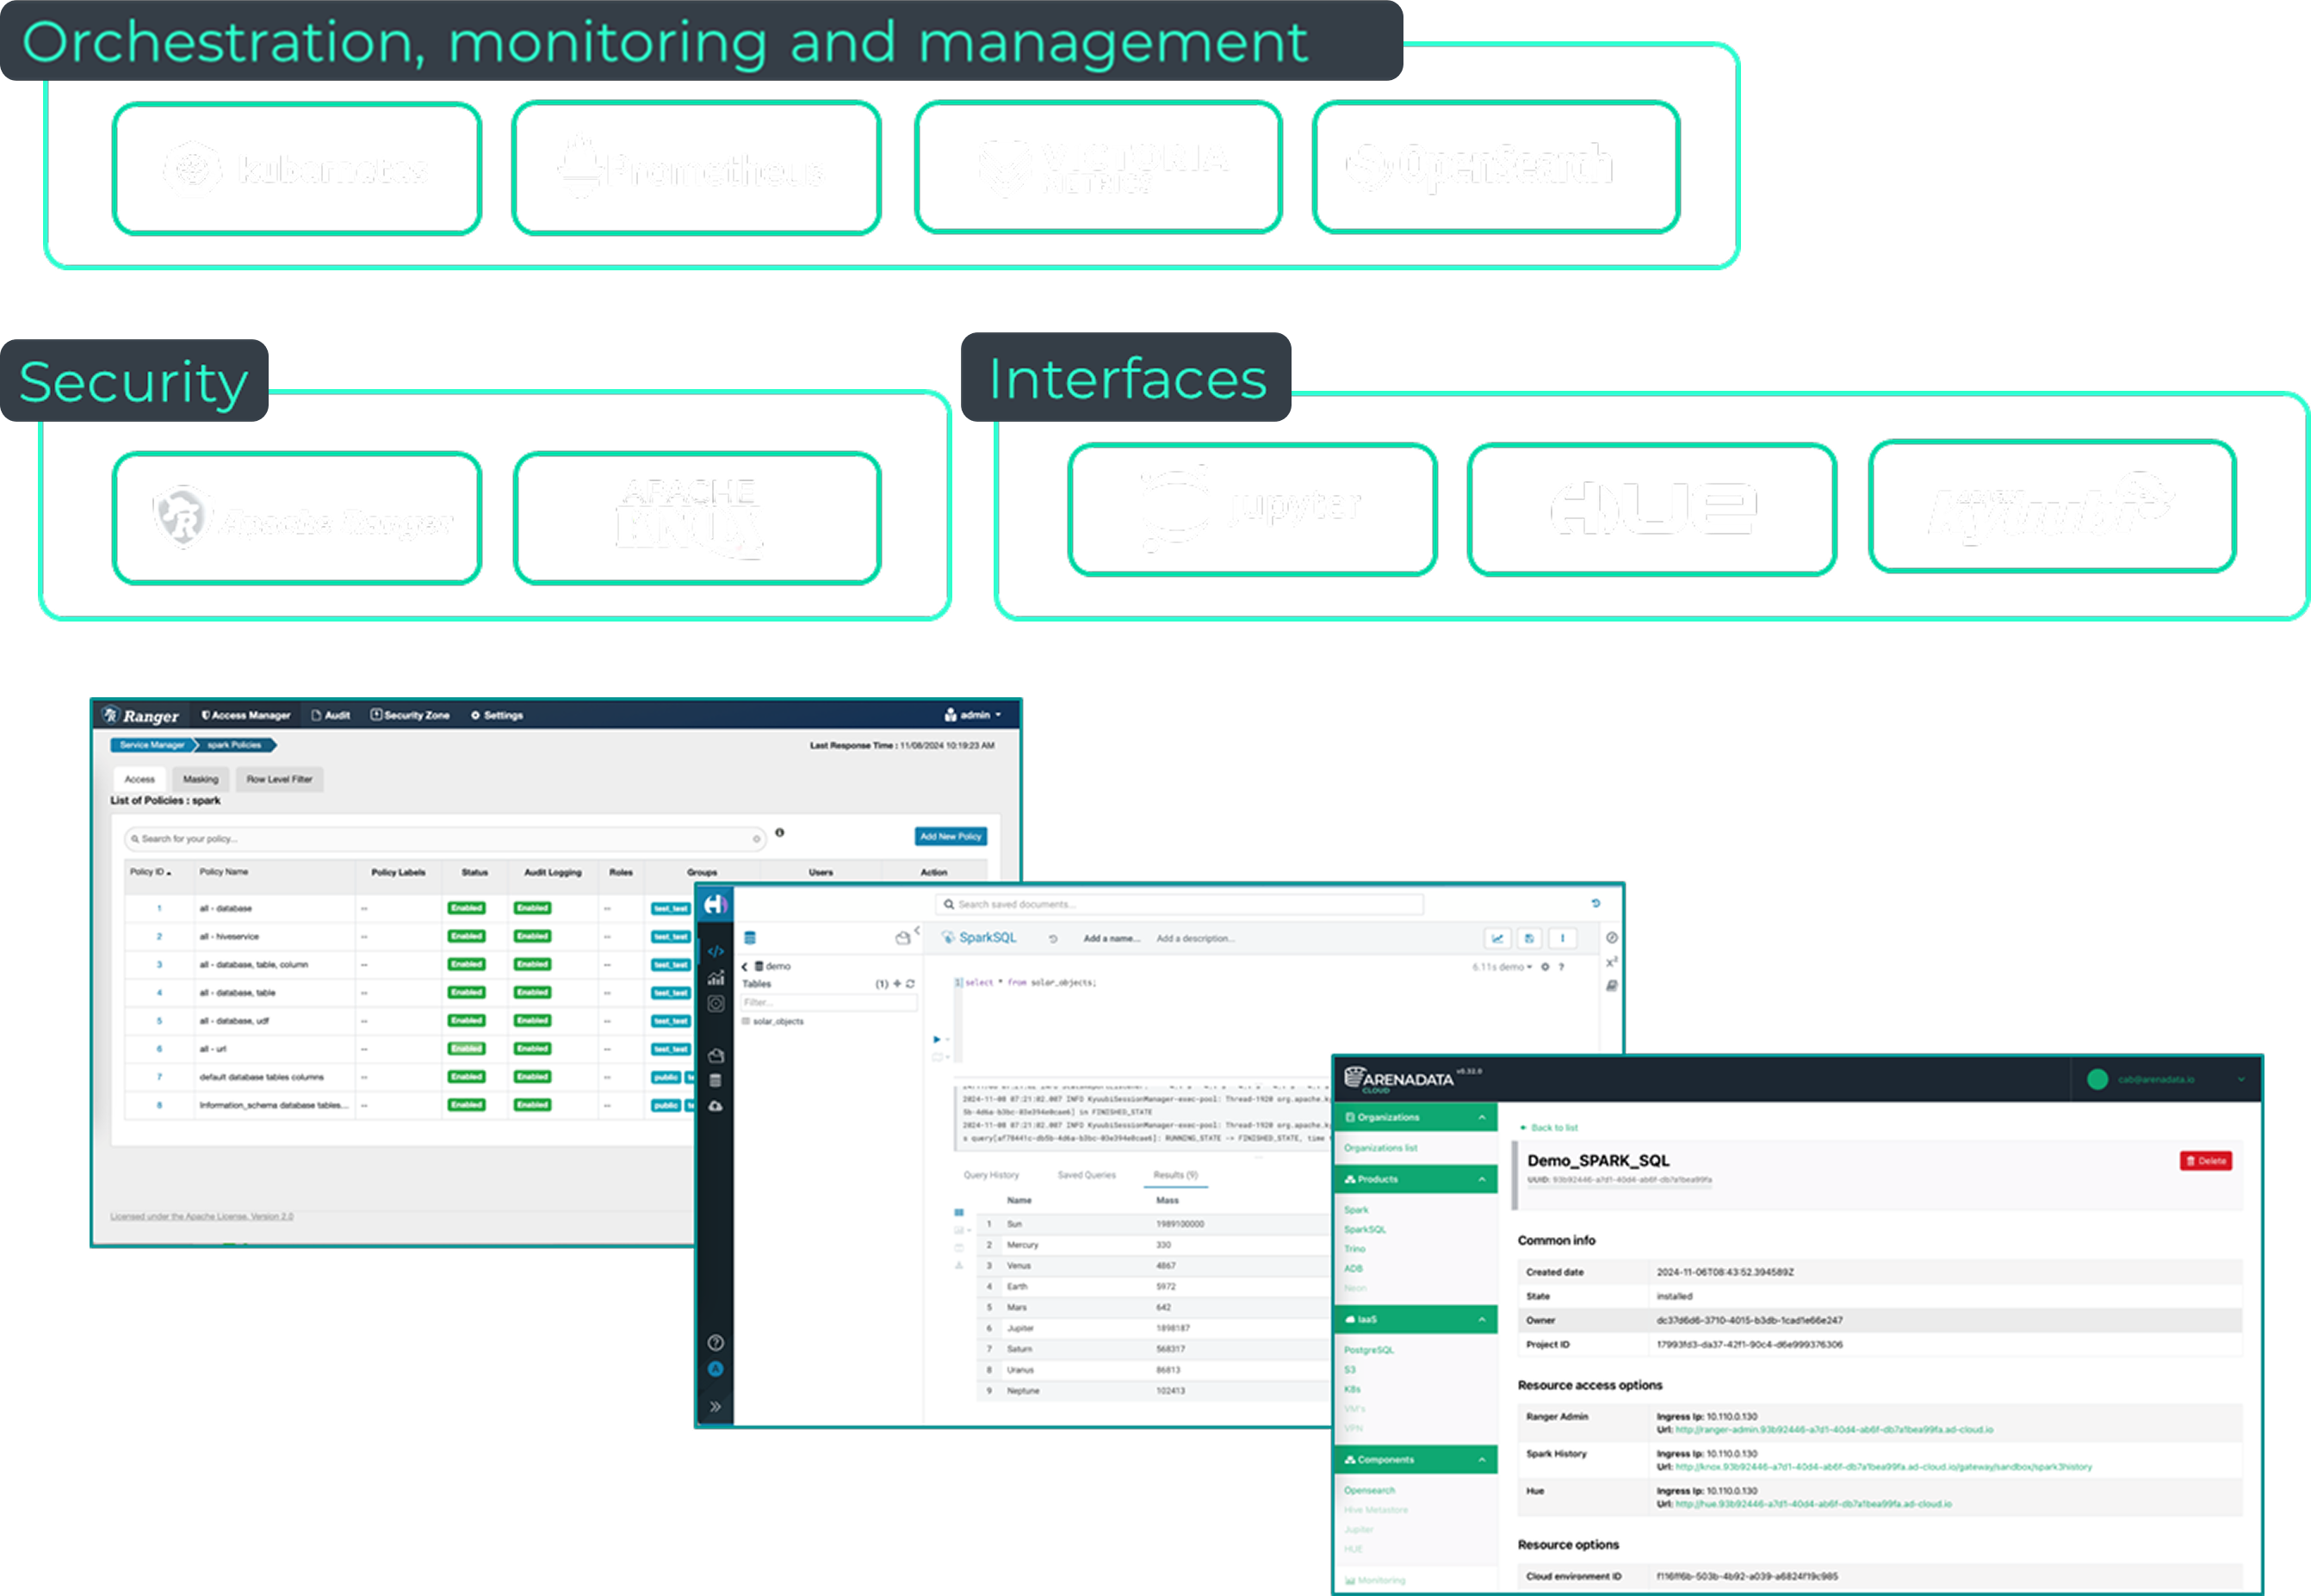Open the admin user dropdown in Ranger
The image size is (2311, 1596).
click(973, 715)
